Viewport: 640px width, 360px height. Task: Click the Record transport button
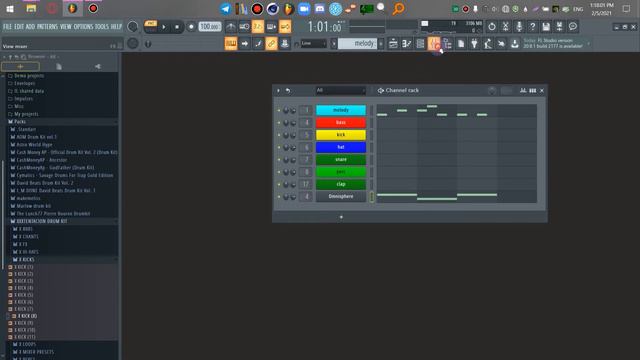click(191, 27)
